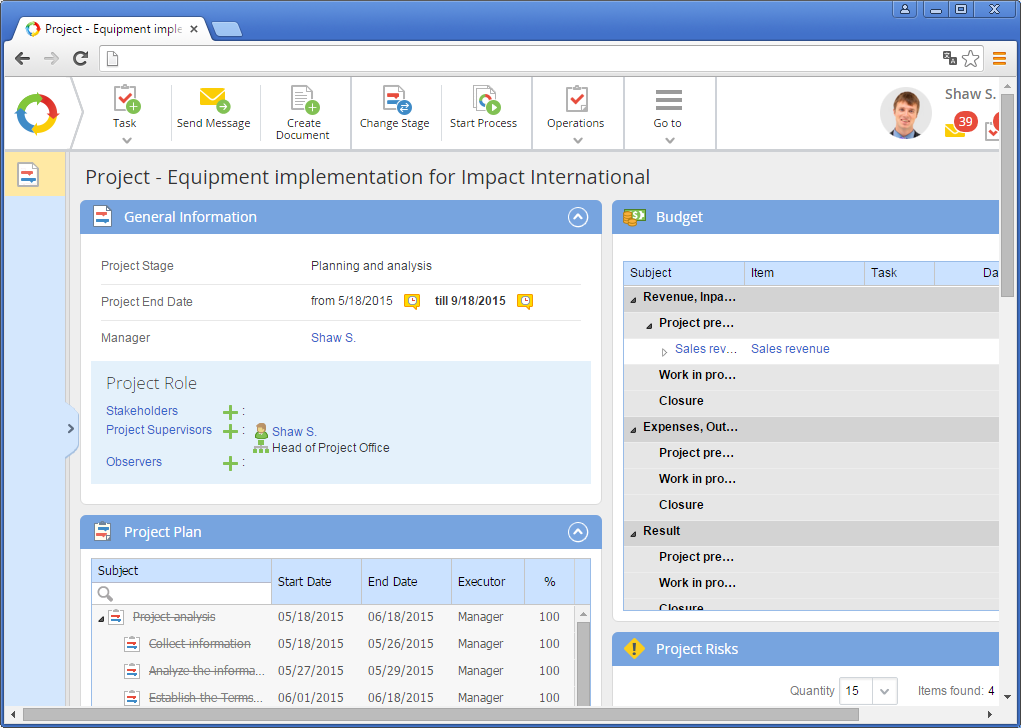This screenshot has height=728, width=1021.
Task: Switch to the Project - Equipment browser tab
Action: pos(113,29)
